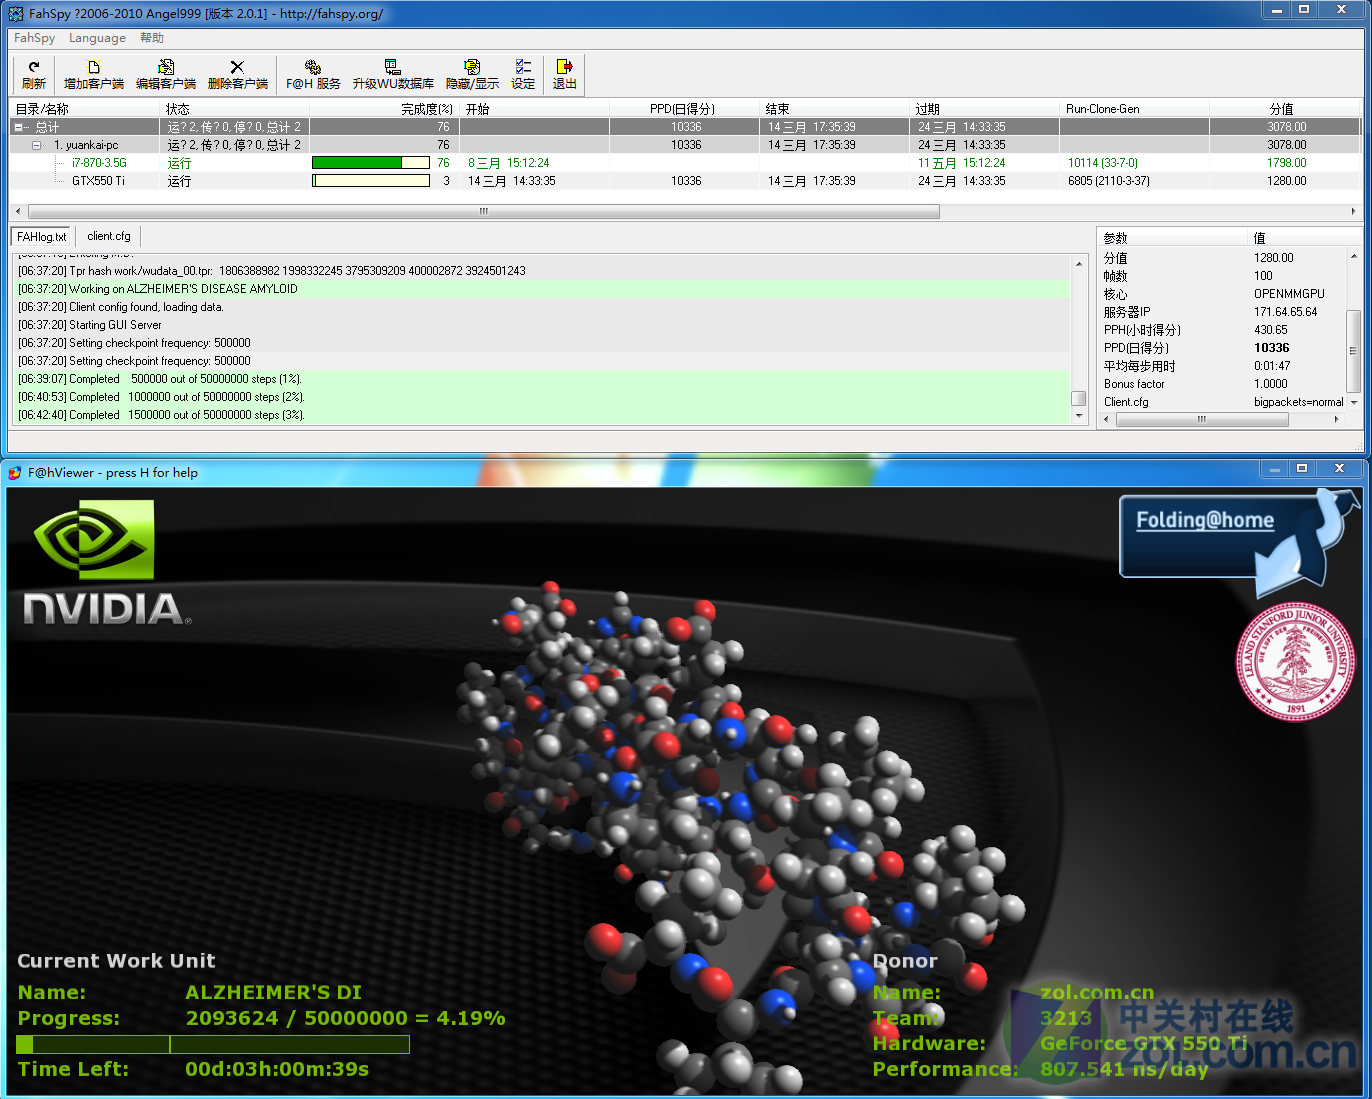Select the 核心 value OPENMMGPU
Viewport: 1372px width, 1099px height.
click(x=1289, y=294)
